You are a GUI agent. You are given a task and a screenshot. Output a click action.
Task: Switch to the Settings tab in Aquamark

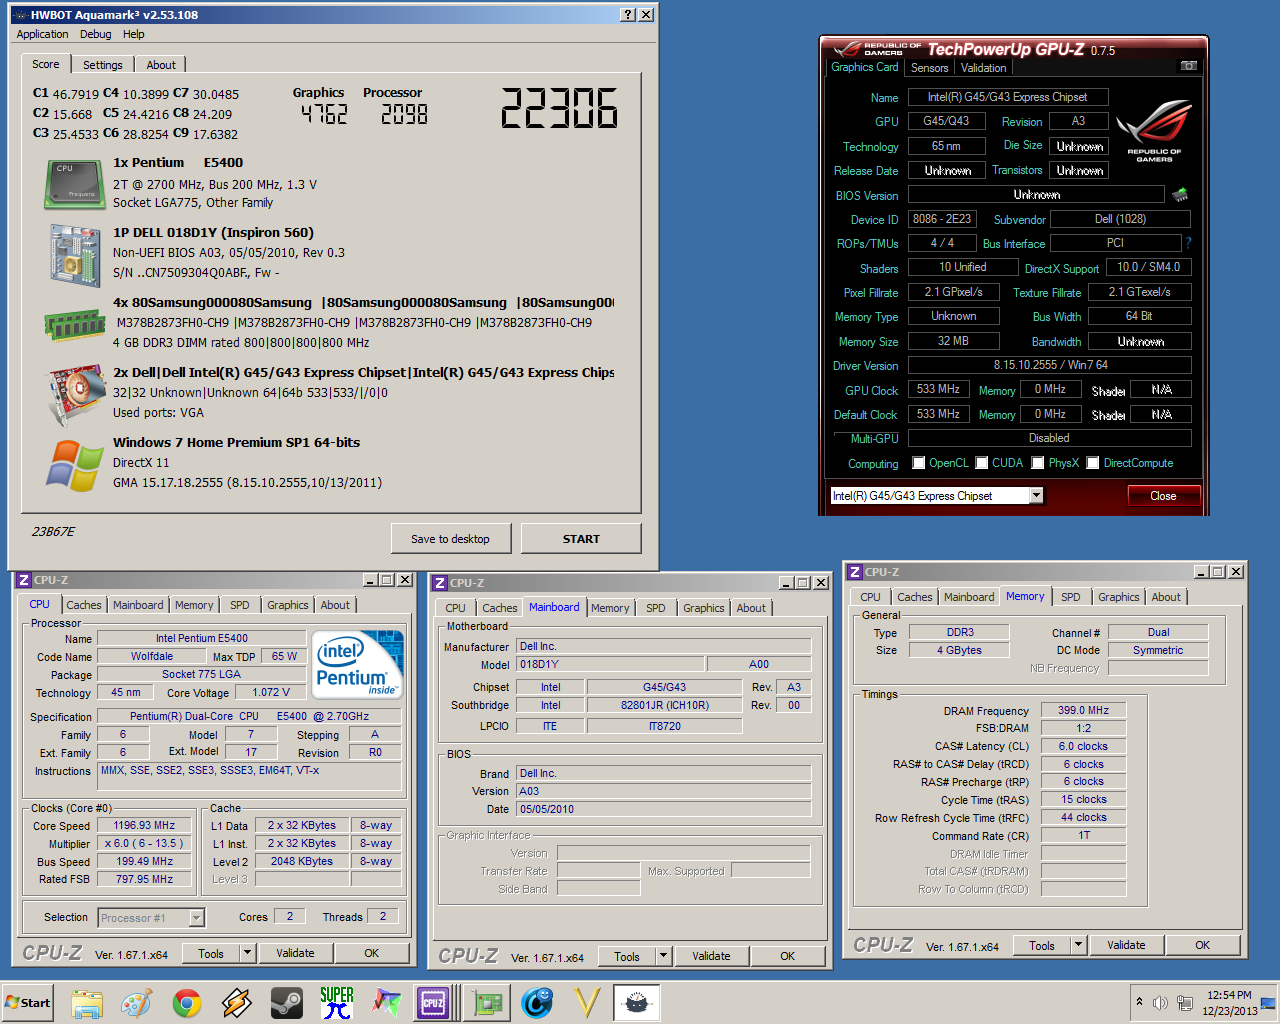click(103, 65)
